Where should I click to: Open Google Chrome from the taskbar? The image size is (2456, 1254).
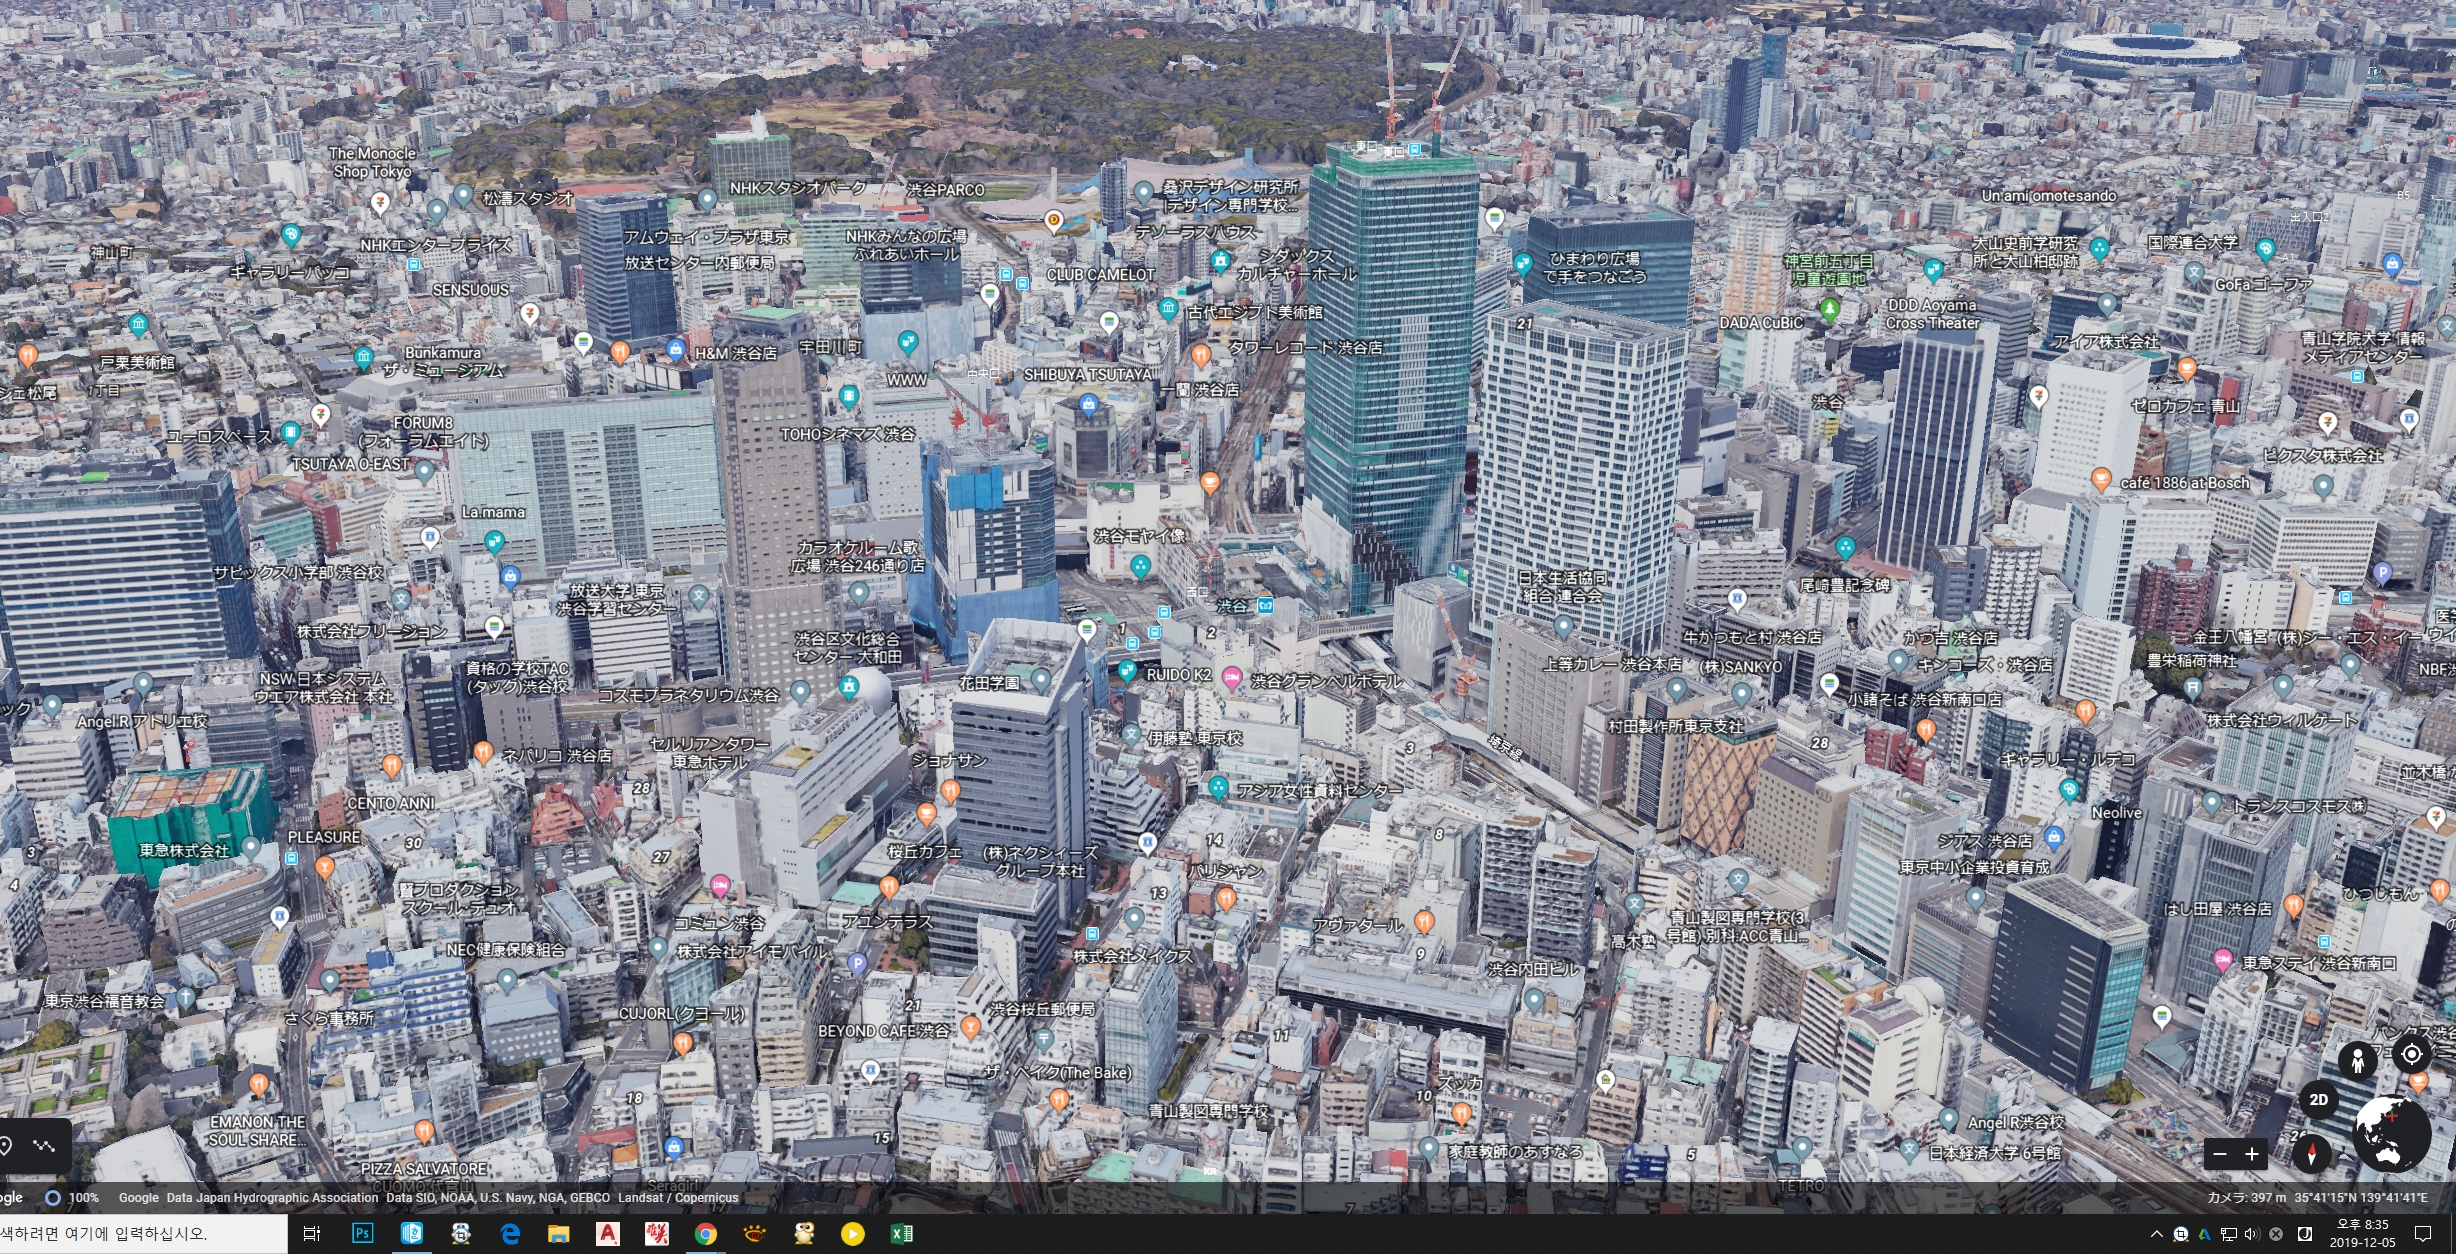(x=705, y=1234)
